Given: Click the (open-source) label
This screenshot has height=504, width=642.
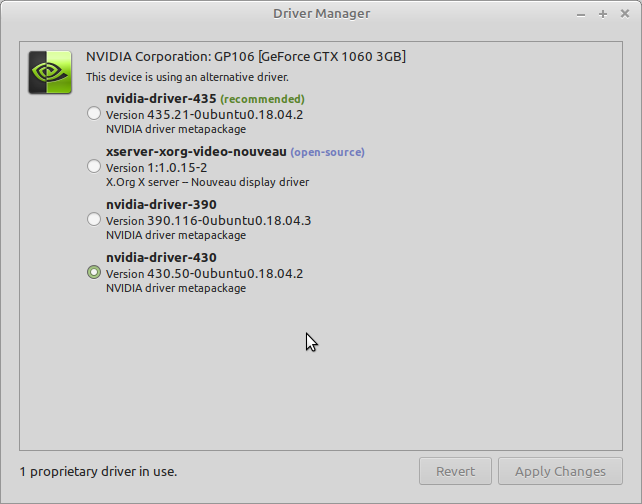Looking at the screenshot, I should (328, 152).
